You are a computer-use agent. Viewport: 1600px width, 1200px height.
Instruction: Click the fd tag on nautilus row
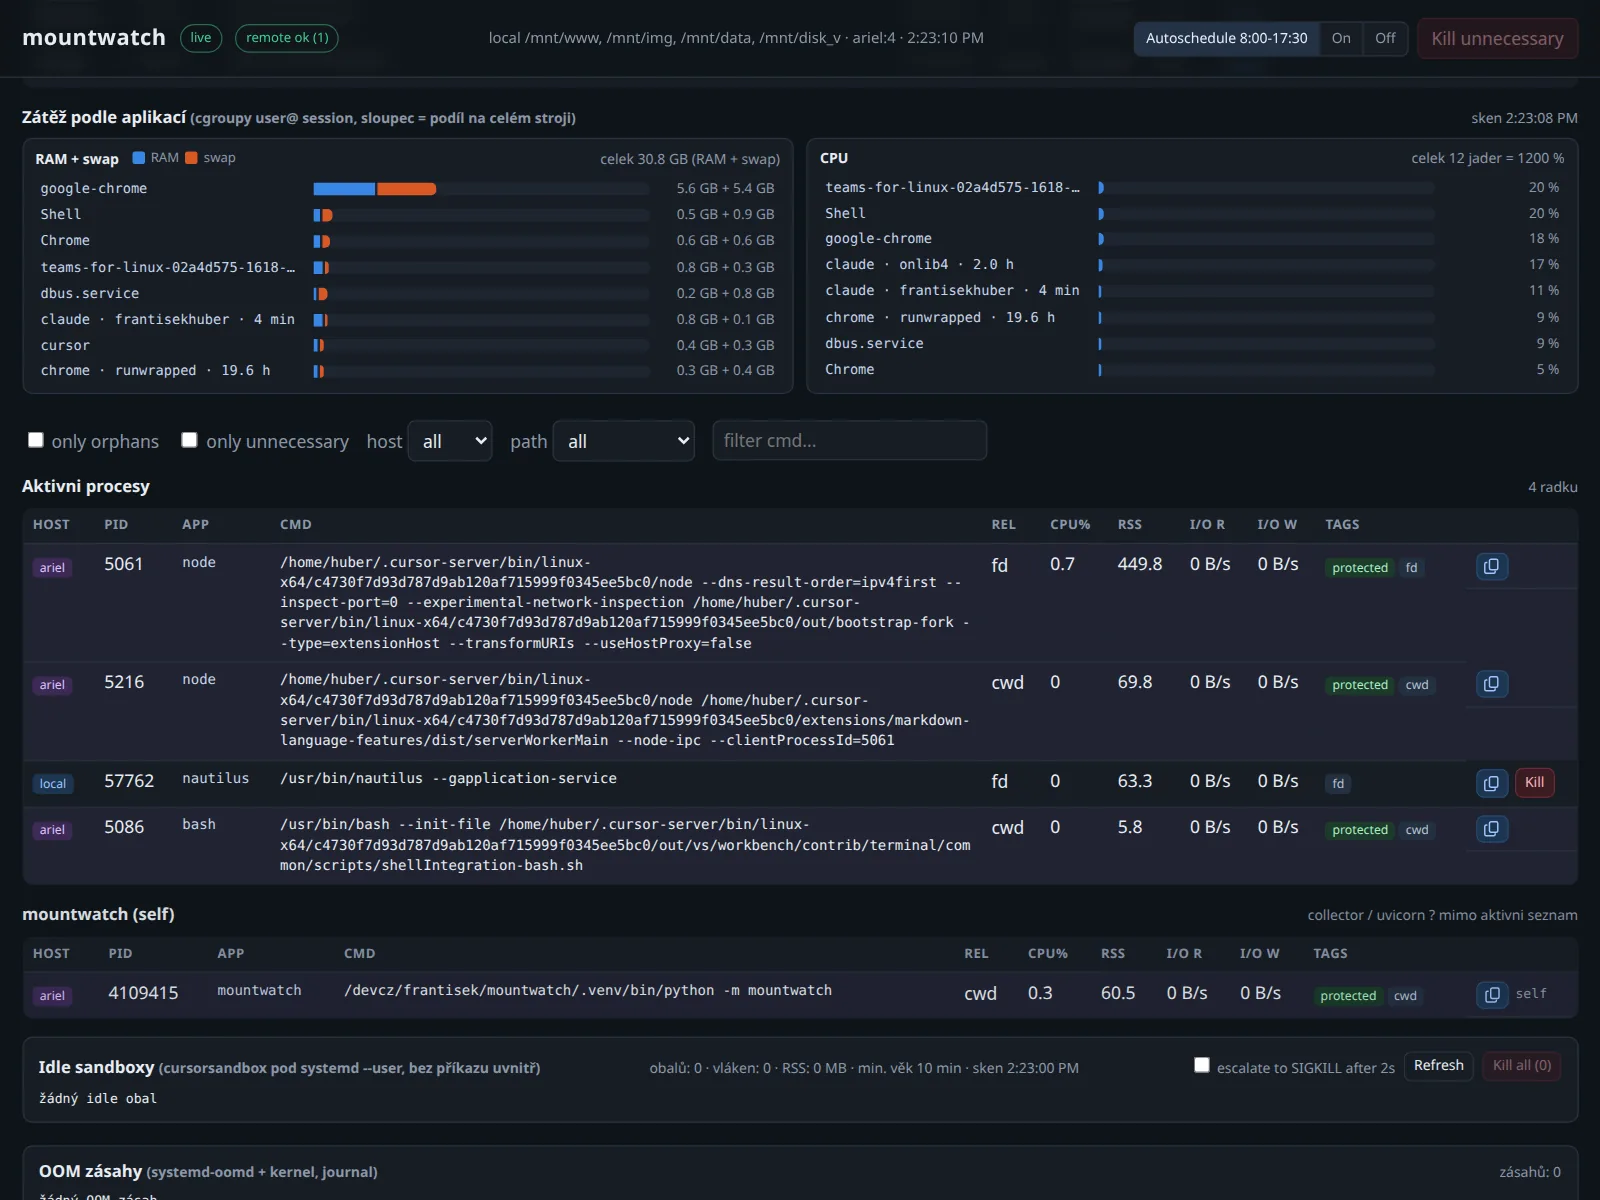[1338, 784]
